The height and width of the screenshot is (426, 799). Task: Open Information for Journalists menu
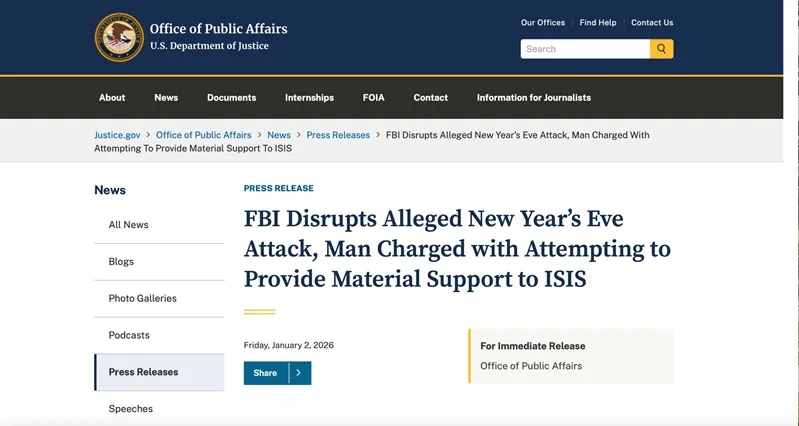(x=533, y=98)
